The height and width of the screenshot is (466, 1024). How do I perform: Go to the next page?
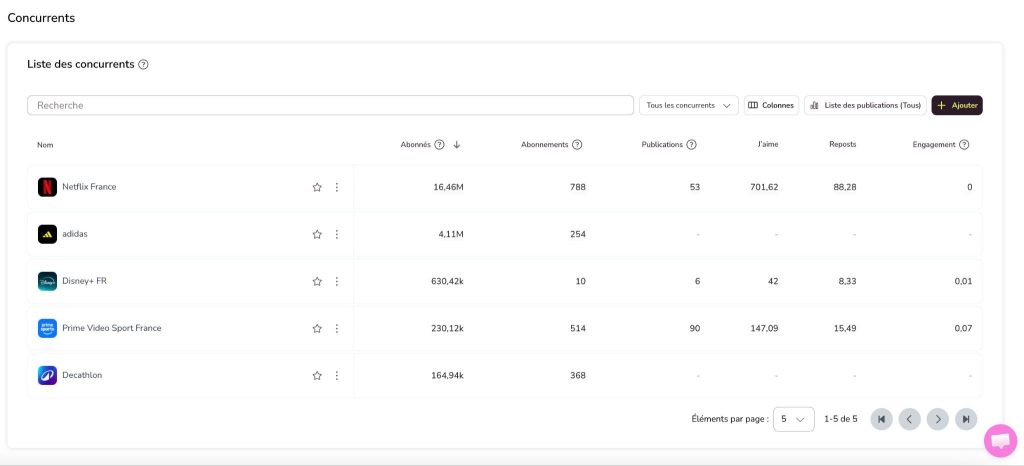[938, 419]
